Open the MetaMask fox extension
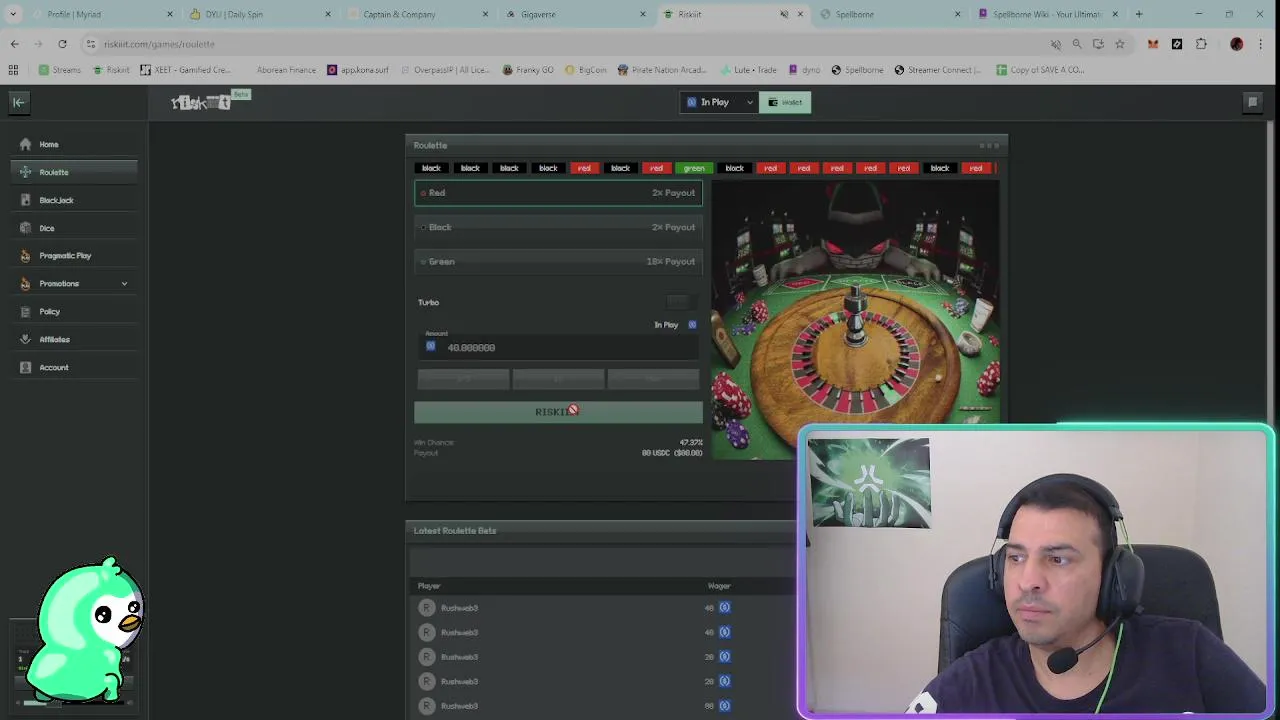1280x720 pixels. point(1153,44)
